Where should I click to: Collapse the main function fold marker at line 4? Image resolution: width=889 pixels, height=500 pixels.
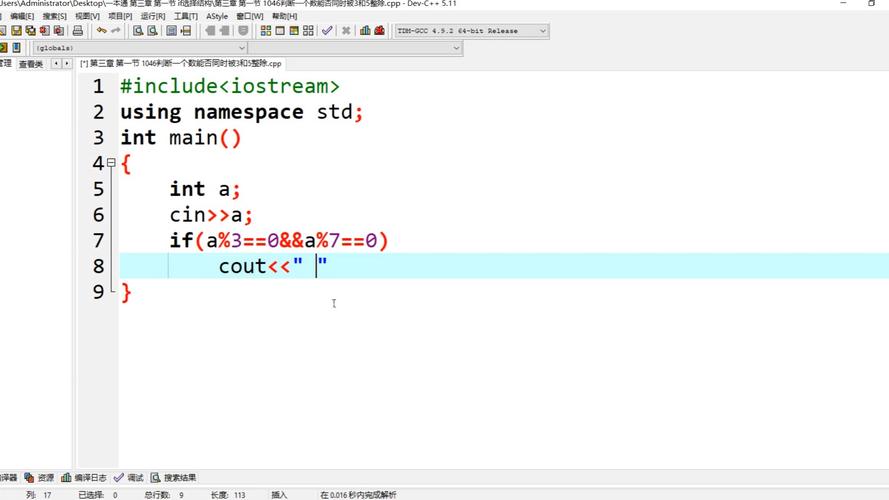click(111, 163)
